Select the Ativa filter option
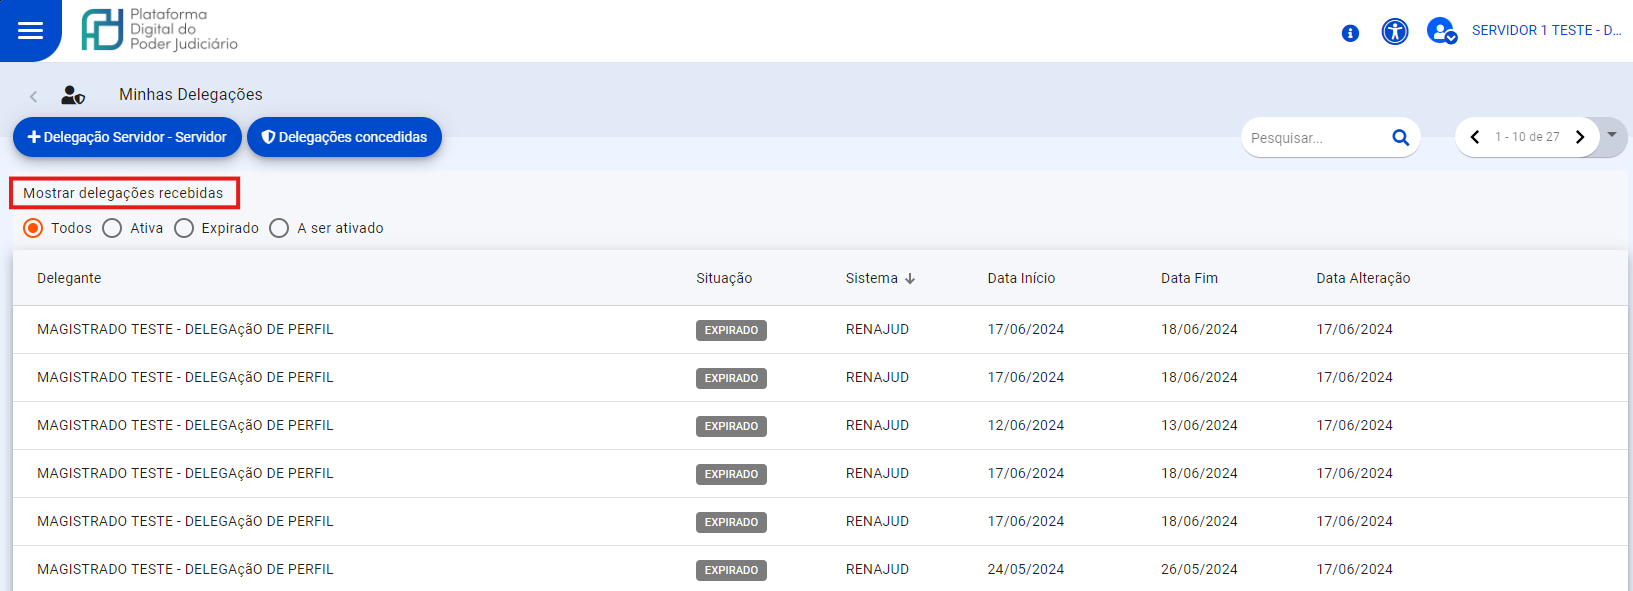 point(112,228)
